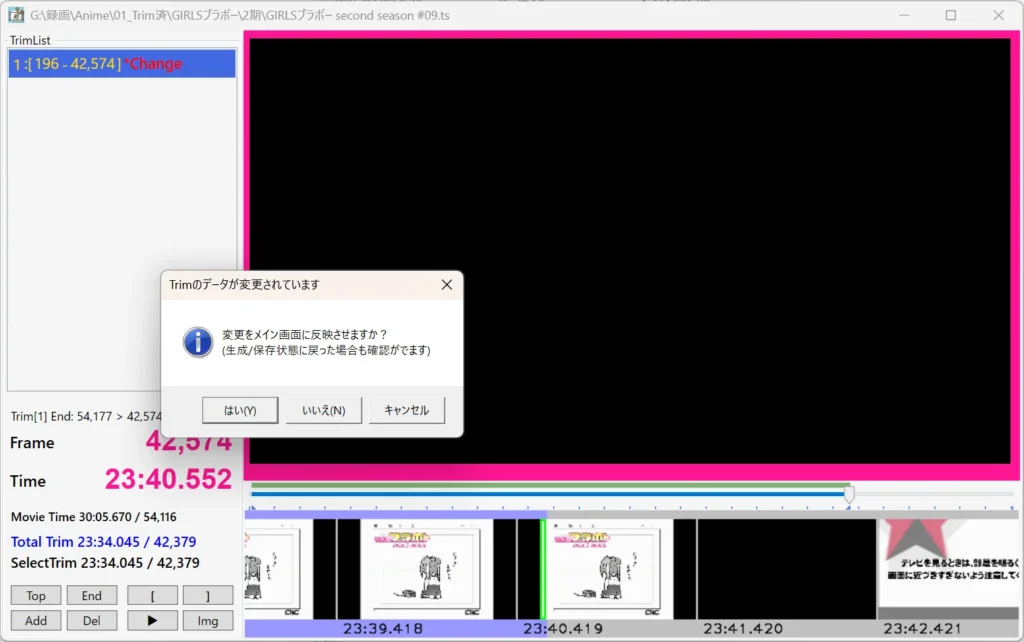The height and width of the screenshot is (642, 1024).
Task: Select black frame thumbnail at 23:41.420
Action: (786, 568)
